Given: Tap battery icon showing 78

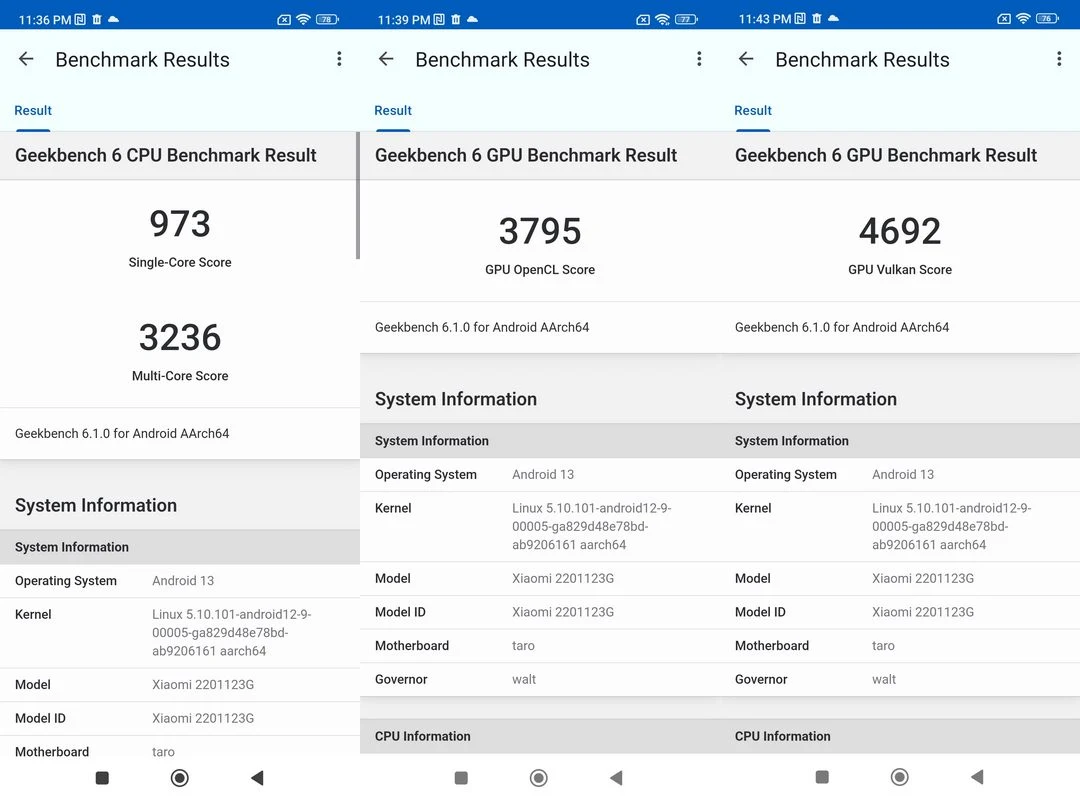Looking at the screenshot, I should click(x=327, y=19).
